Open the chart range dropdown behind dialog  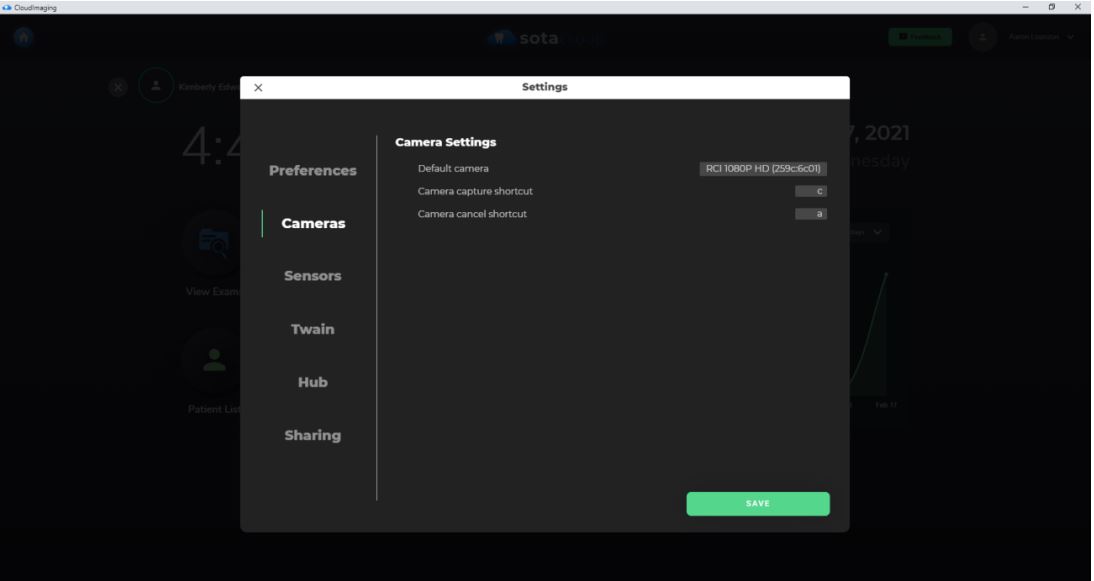pos(868,232)
